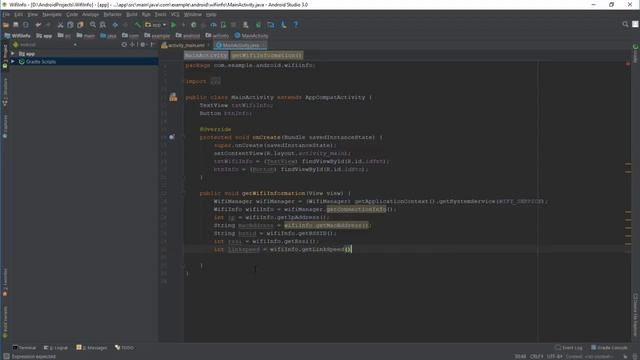Click the Cut scissors icon

click(x=60, y=25)
